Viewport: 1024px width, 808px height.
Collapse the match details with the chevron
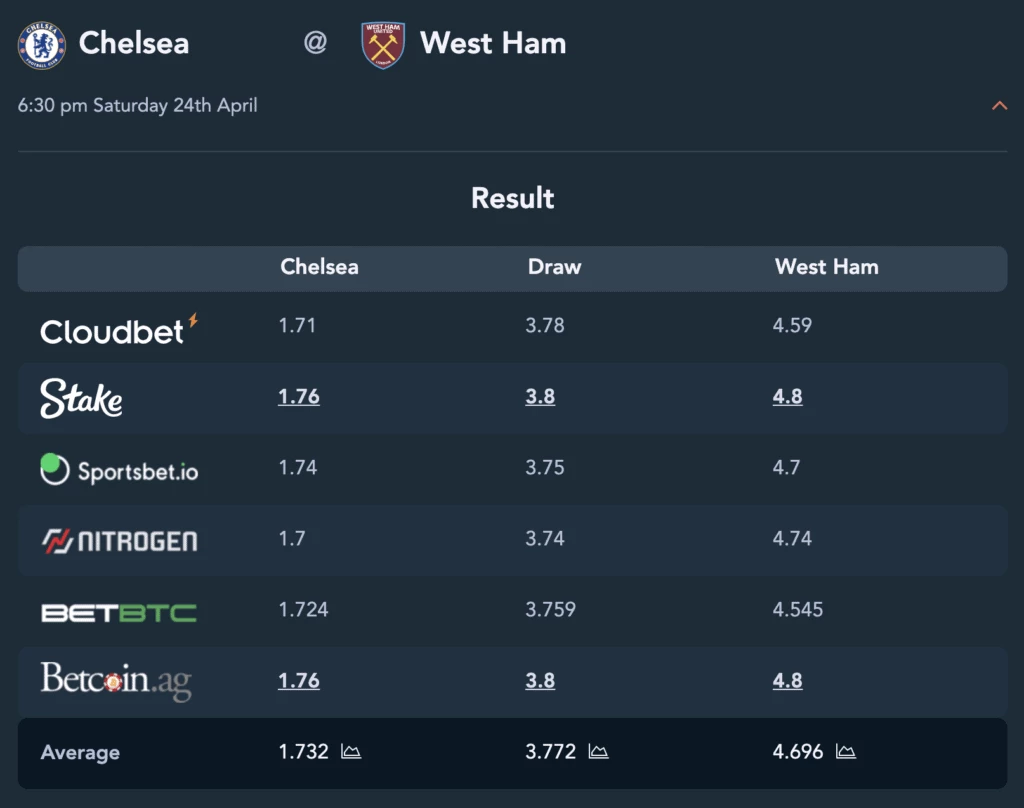999,106
